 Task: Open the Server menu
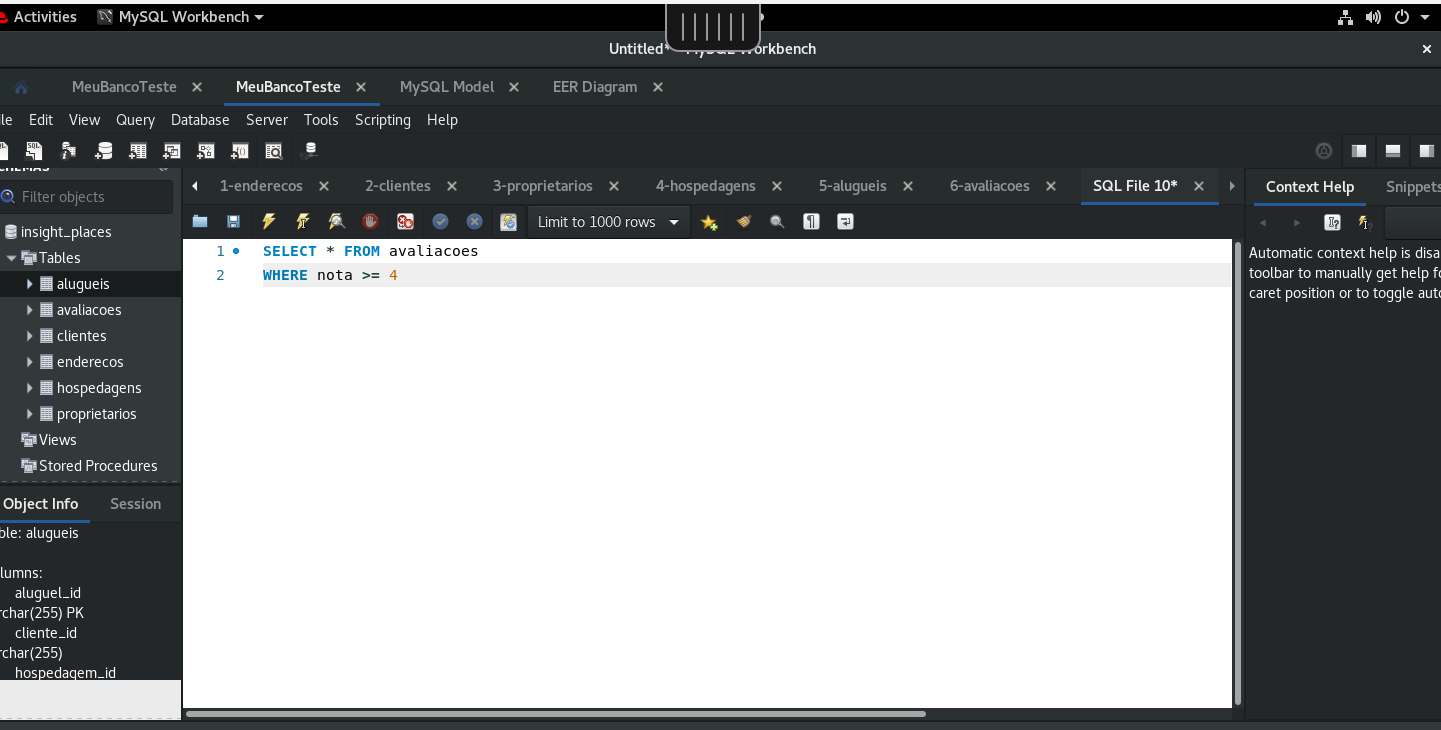[267, 120]
